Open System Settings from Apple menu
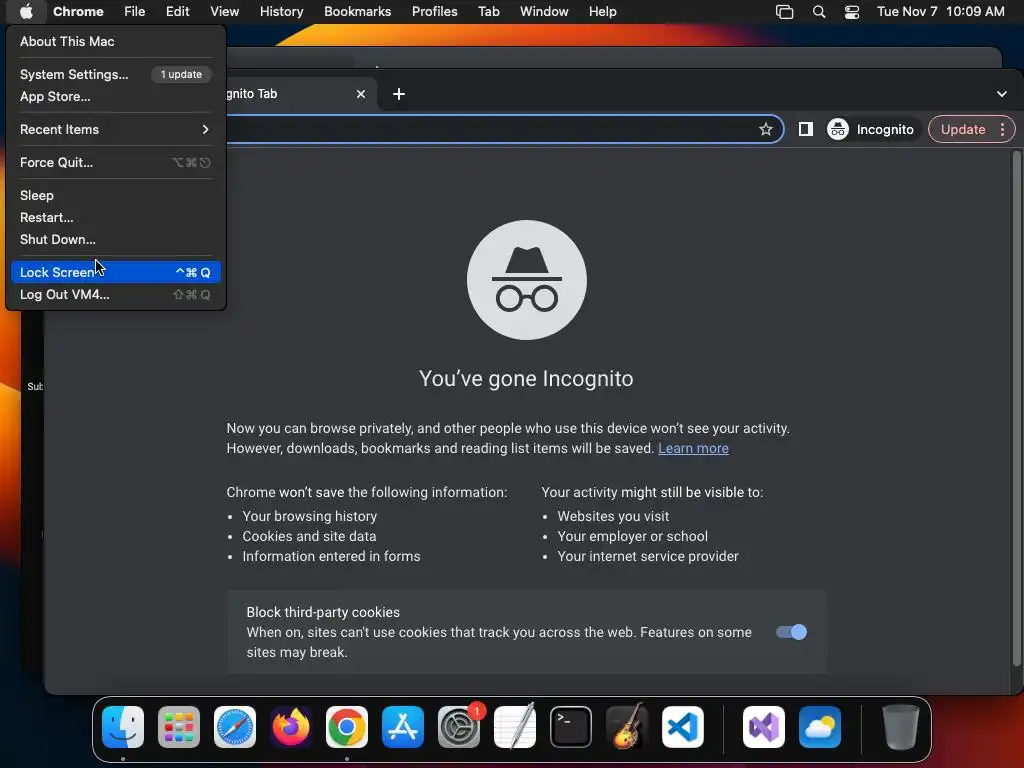The height and width of the screenshot is (768, 1024). (x=116, y=74)
